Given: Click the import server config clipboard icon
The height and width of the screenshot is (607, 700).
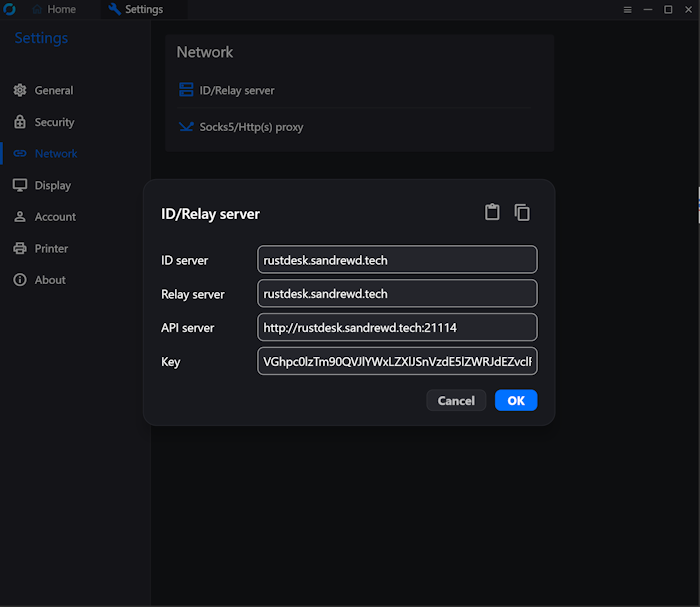Looking at the screenshot, I should [492, 212].
